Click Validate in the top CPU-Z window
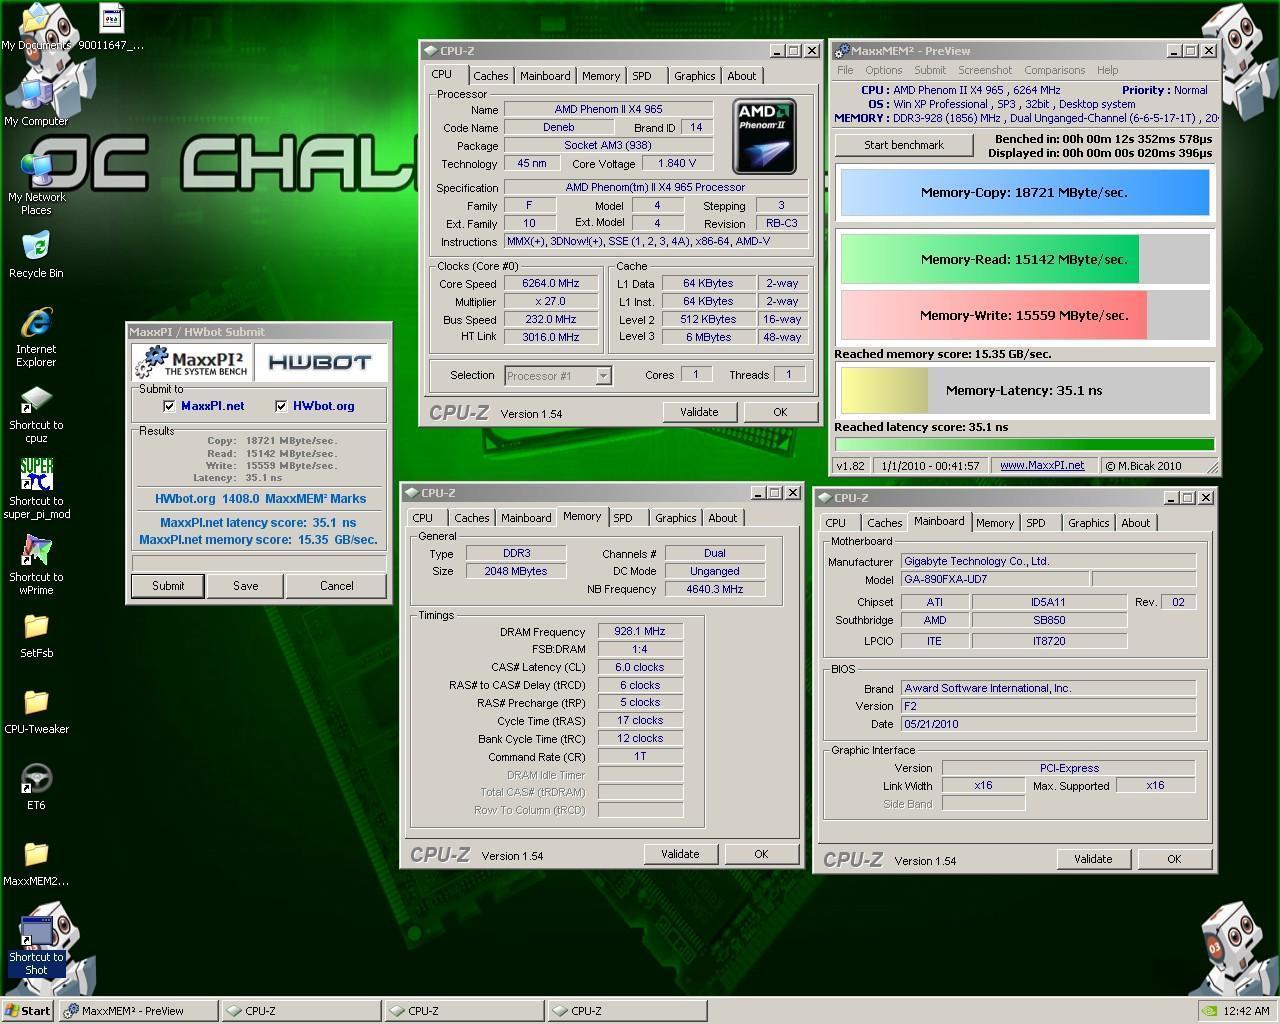The height and width of the screenshot is (1024, 1280). [x=699, y=412]
